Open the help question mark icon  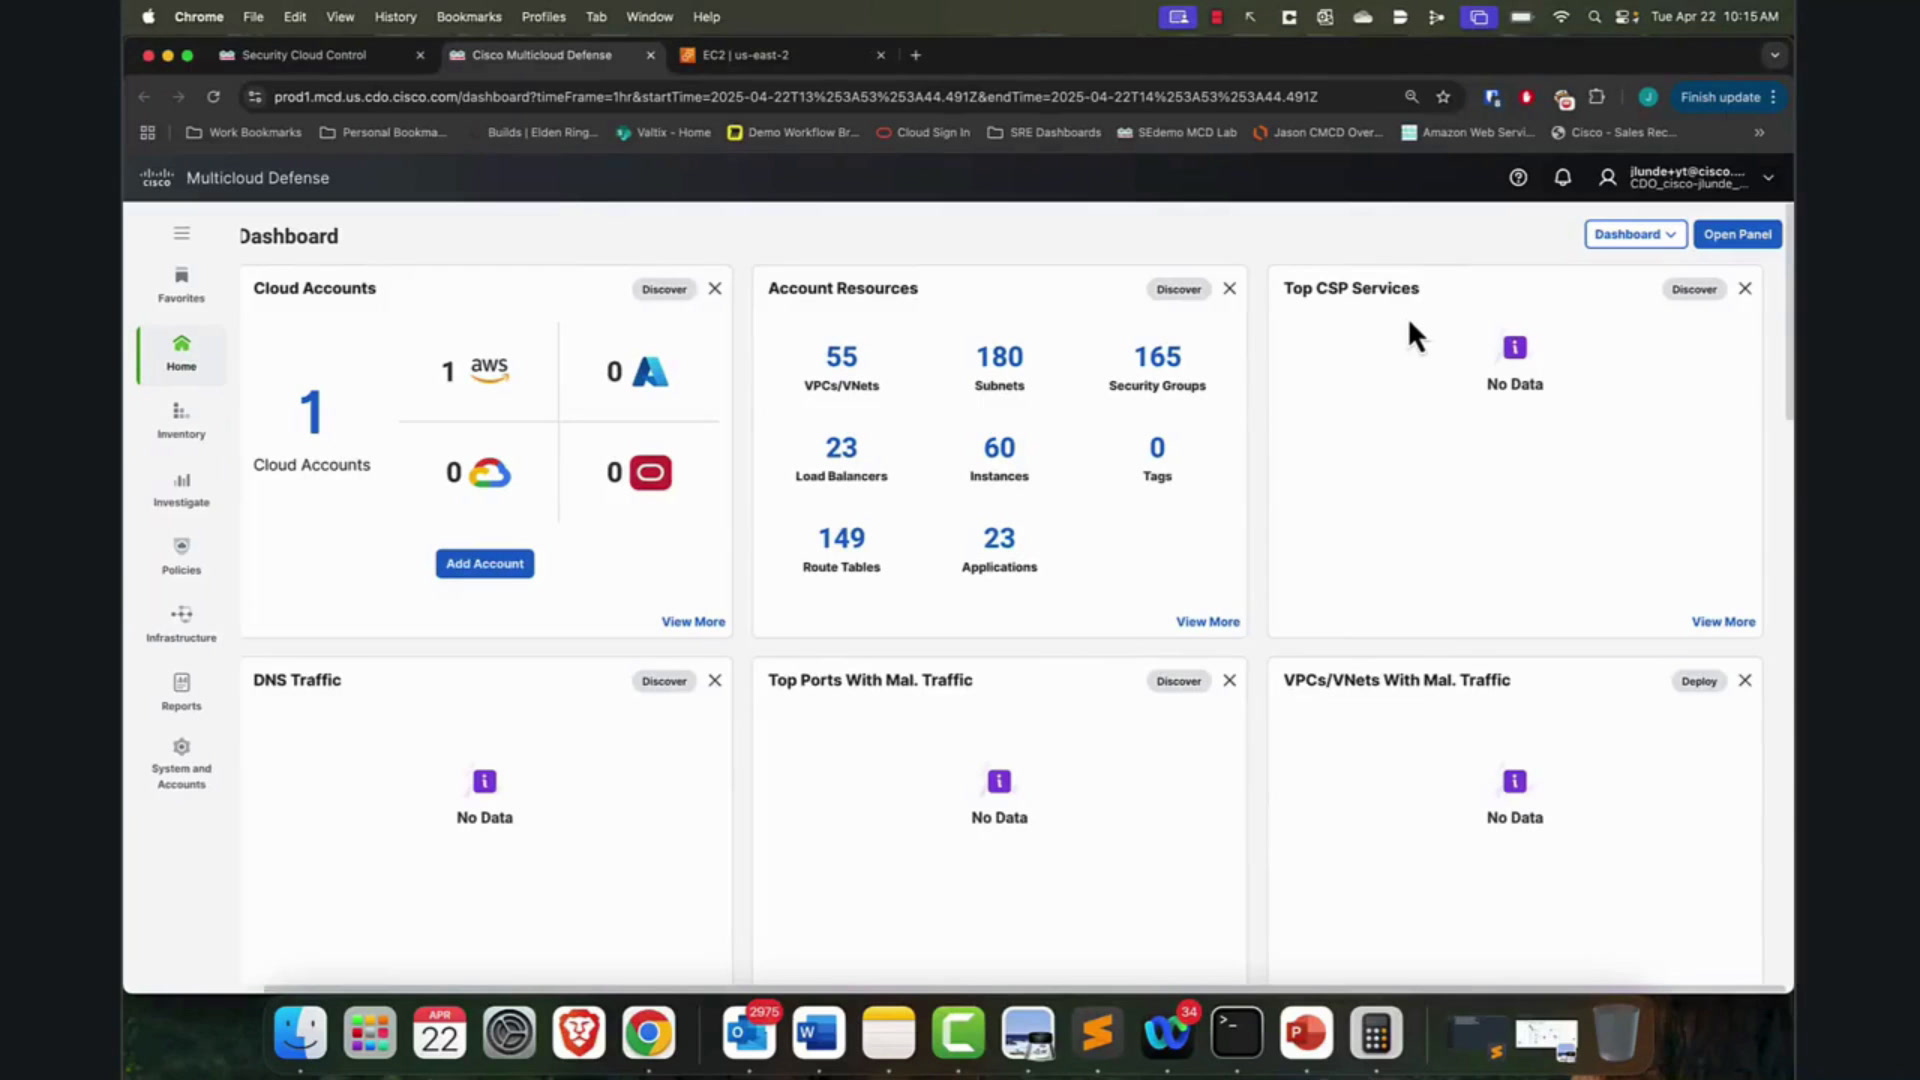pos(1518,177)
